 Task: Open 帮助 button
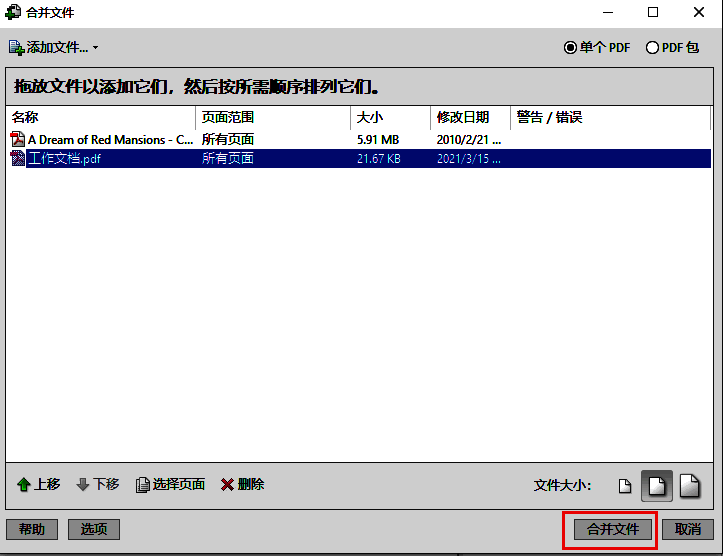[32, 529]
